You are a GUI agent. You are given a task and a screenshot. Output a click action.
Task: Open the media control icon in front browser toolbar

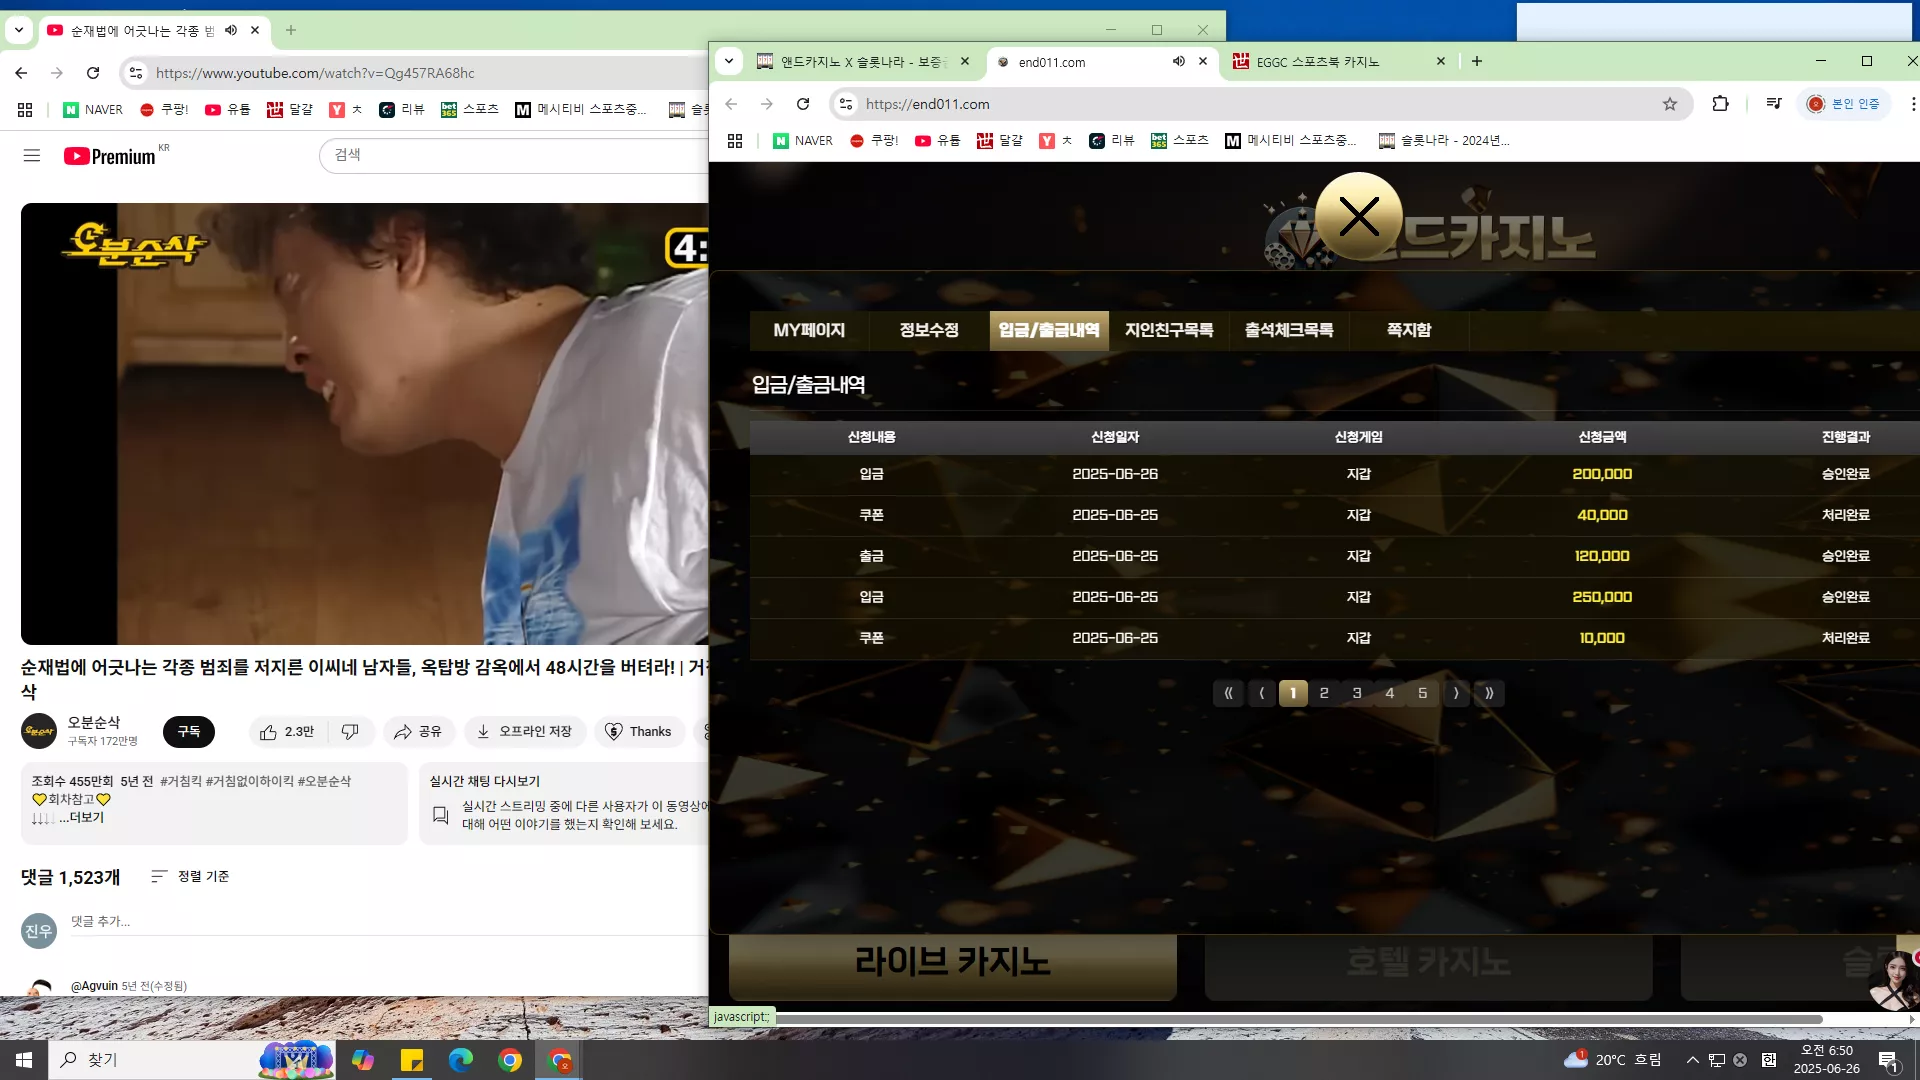pos(1774,104)
